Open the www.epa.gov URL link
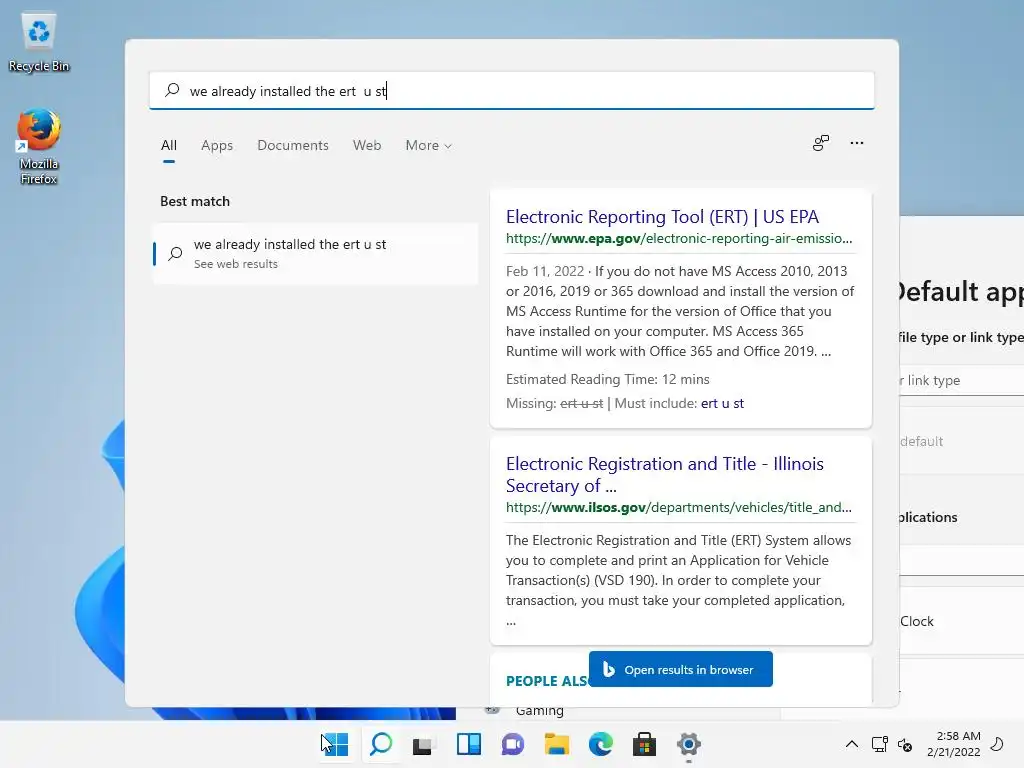1024x768 pixels. click(x=679, y=238)
